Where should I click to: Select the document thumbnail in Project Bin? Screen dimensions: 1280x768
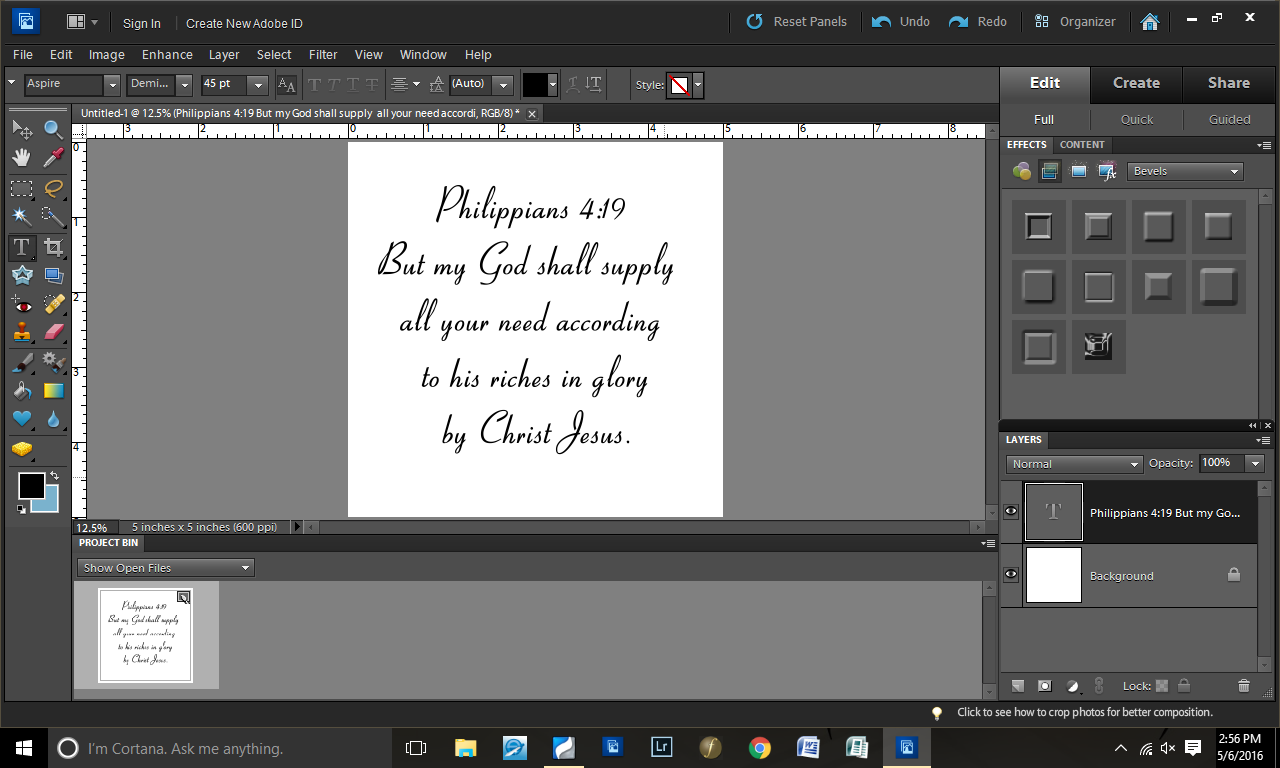click(x=146, y=634)
